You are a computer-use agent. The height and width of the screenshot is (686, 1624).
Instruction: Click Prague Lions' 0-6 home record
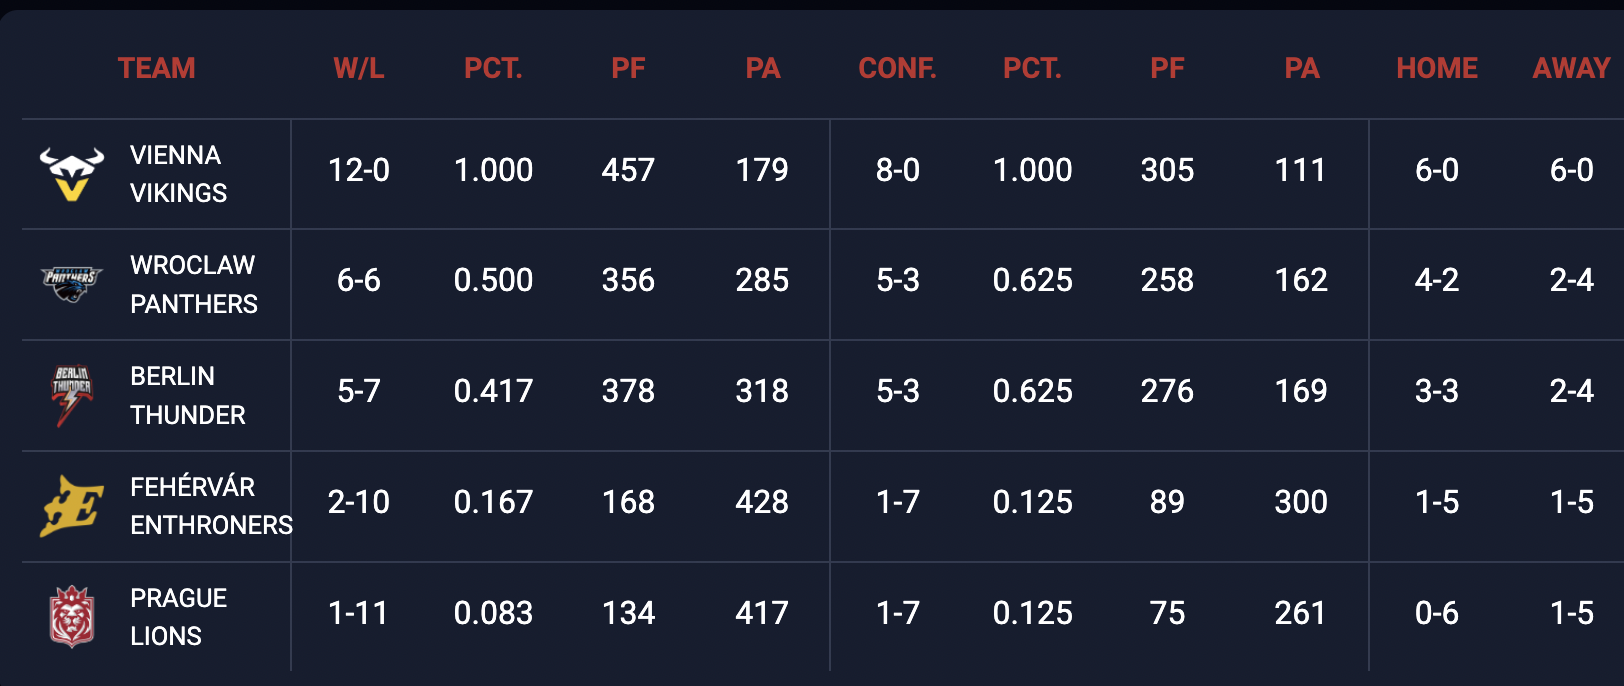(1436, 613)
